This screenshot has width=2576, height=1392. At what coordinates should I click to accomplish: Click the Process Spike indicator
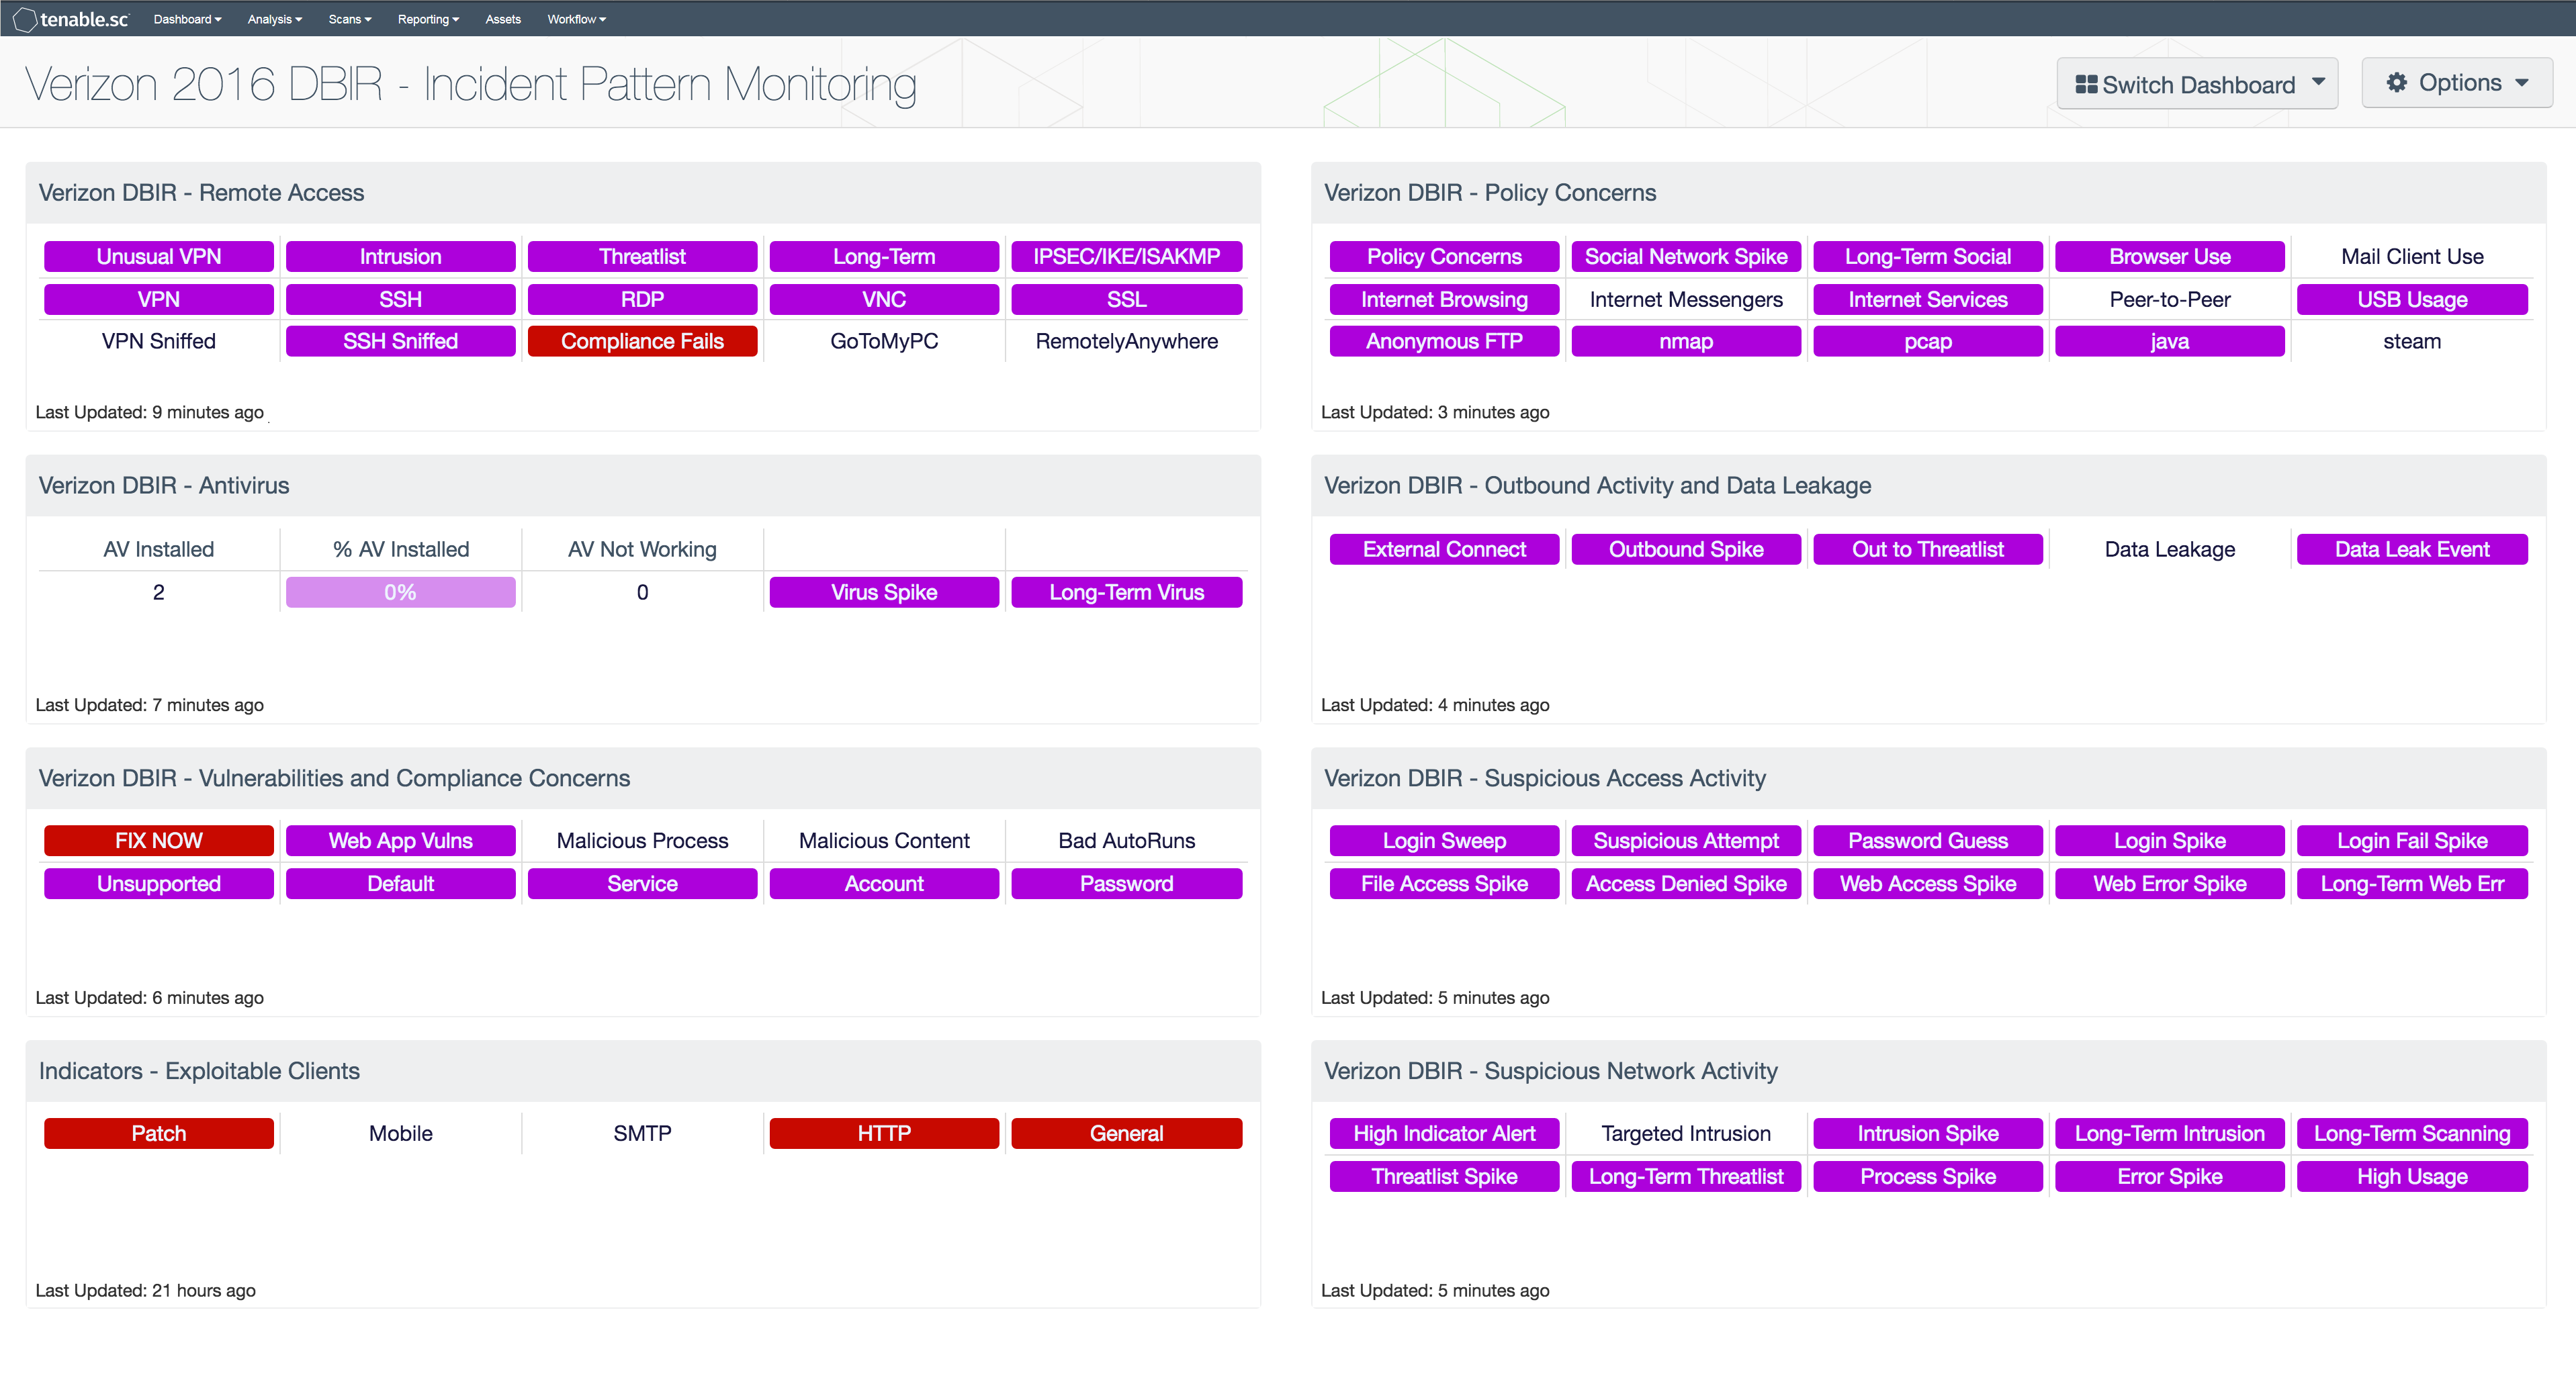click(1928, 1176)
